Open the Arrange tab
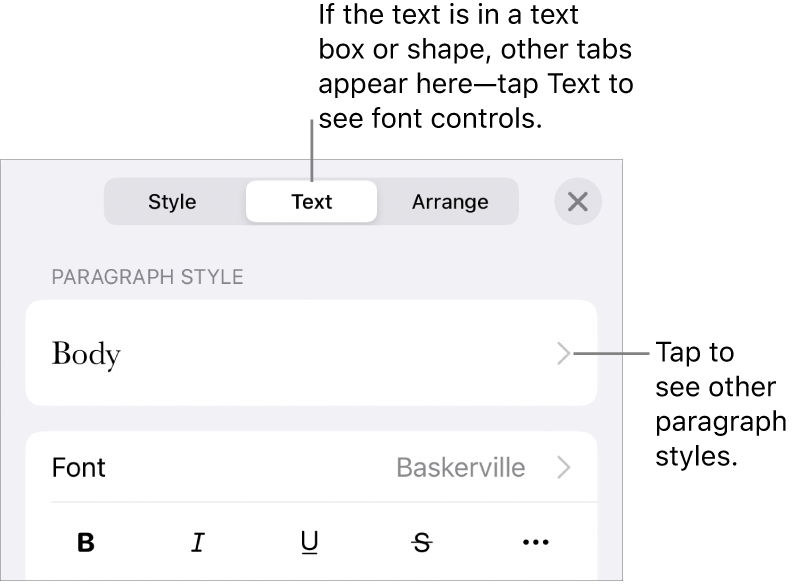 (x=450, y=202)
